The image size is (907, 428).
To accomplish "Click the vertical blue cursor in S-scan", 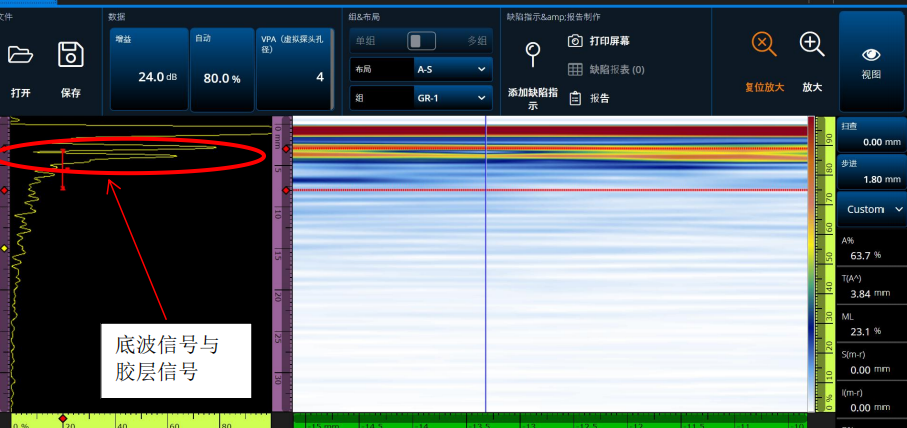I will coord(485,264).
